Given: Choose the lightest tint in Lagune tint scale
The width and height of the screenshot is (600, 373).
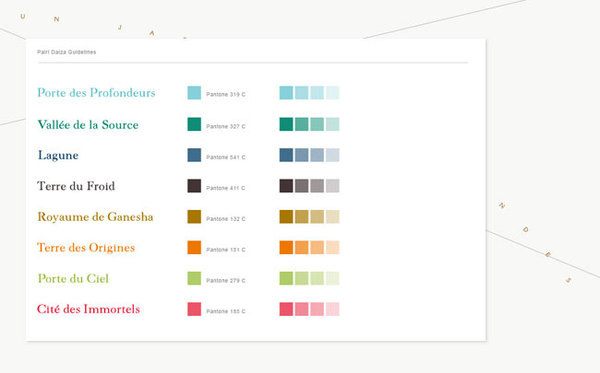Looking at the screenshot, I should click(x=333, y=155).
